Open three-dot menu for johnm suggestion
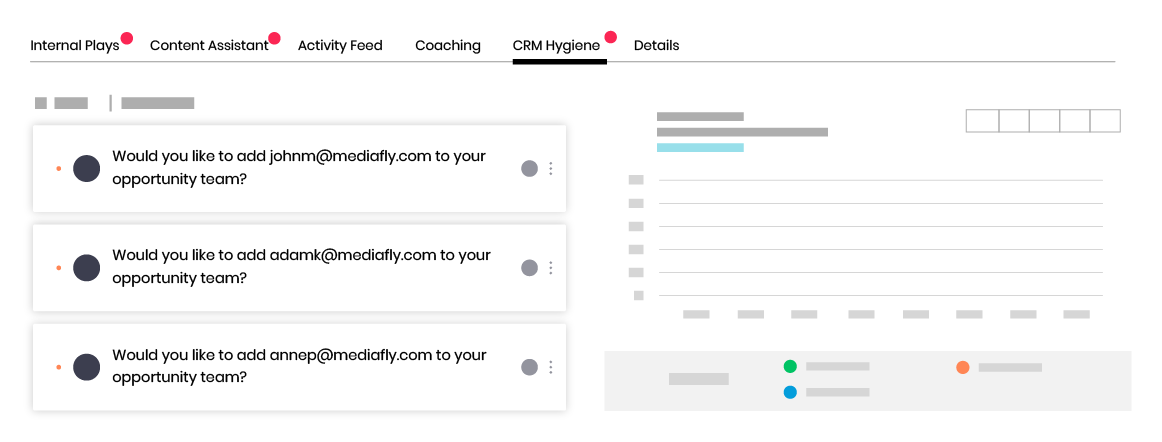The height and width of the screenshot is (442, 1162). 551,168
